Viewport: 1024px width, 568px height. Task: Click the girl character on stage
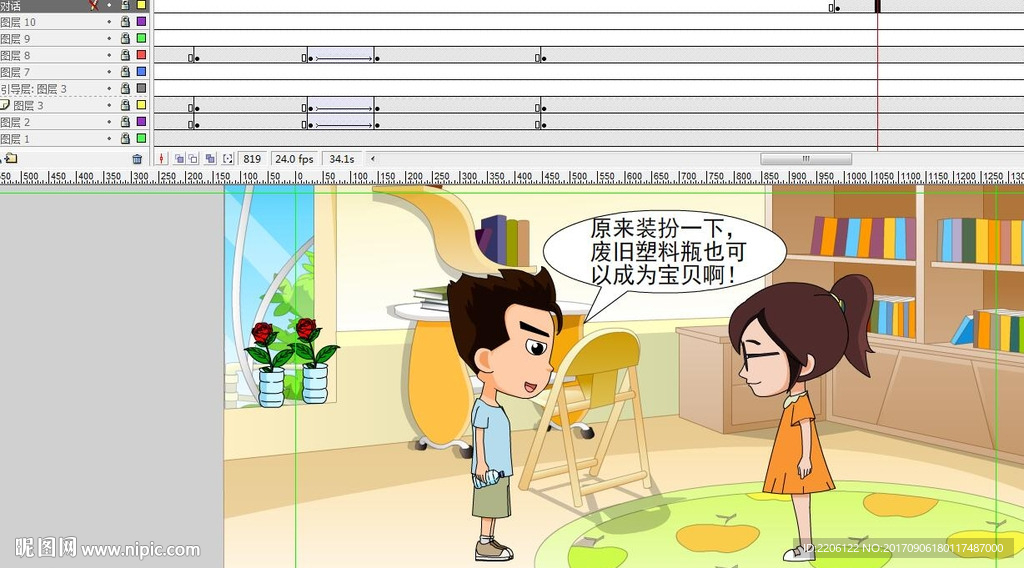pos(801,417)
